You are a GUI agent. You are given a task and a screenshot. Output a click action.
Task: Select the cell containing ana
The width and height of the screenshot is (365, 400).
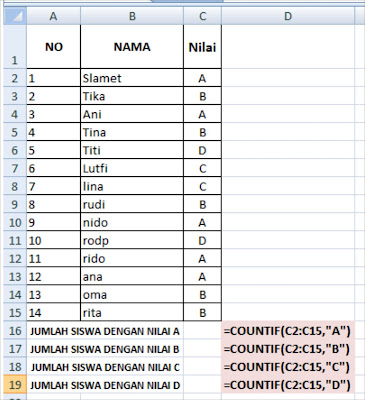click(x=132, y=276)
